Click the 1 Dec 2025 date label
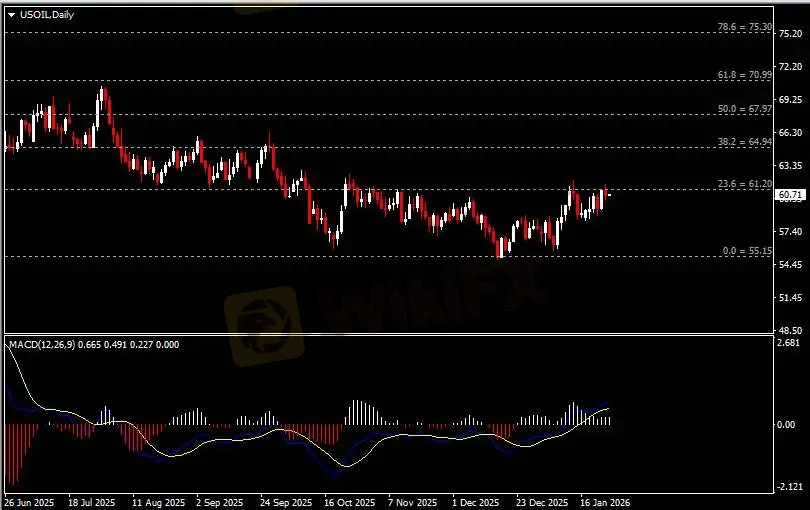Viewport: 810px width, 510px height. point(477,502)
